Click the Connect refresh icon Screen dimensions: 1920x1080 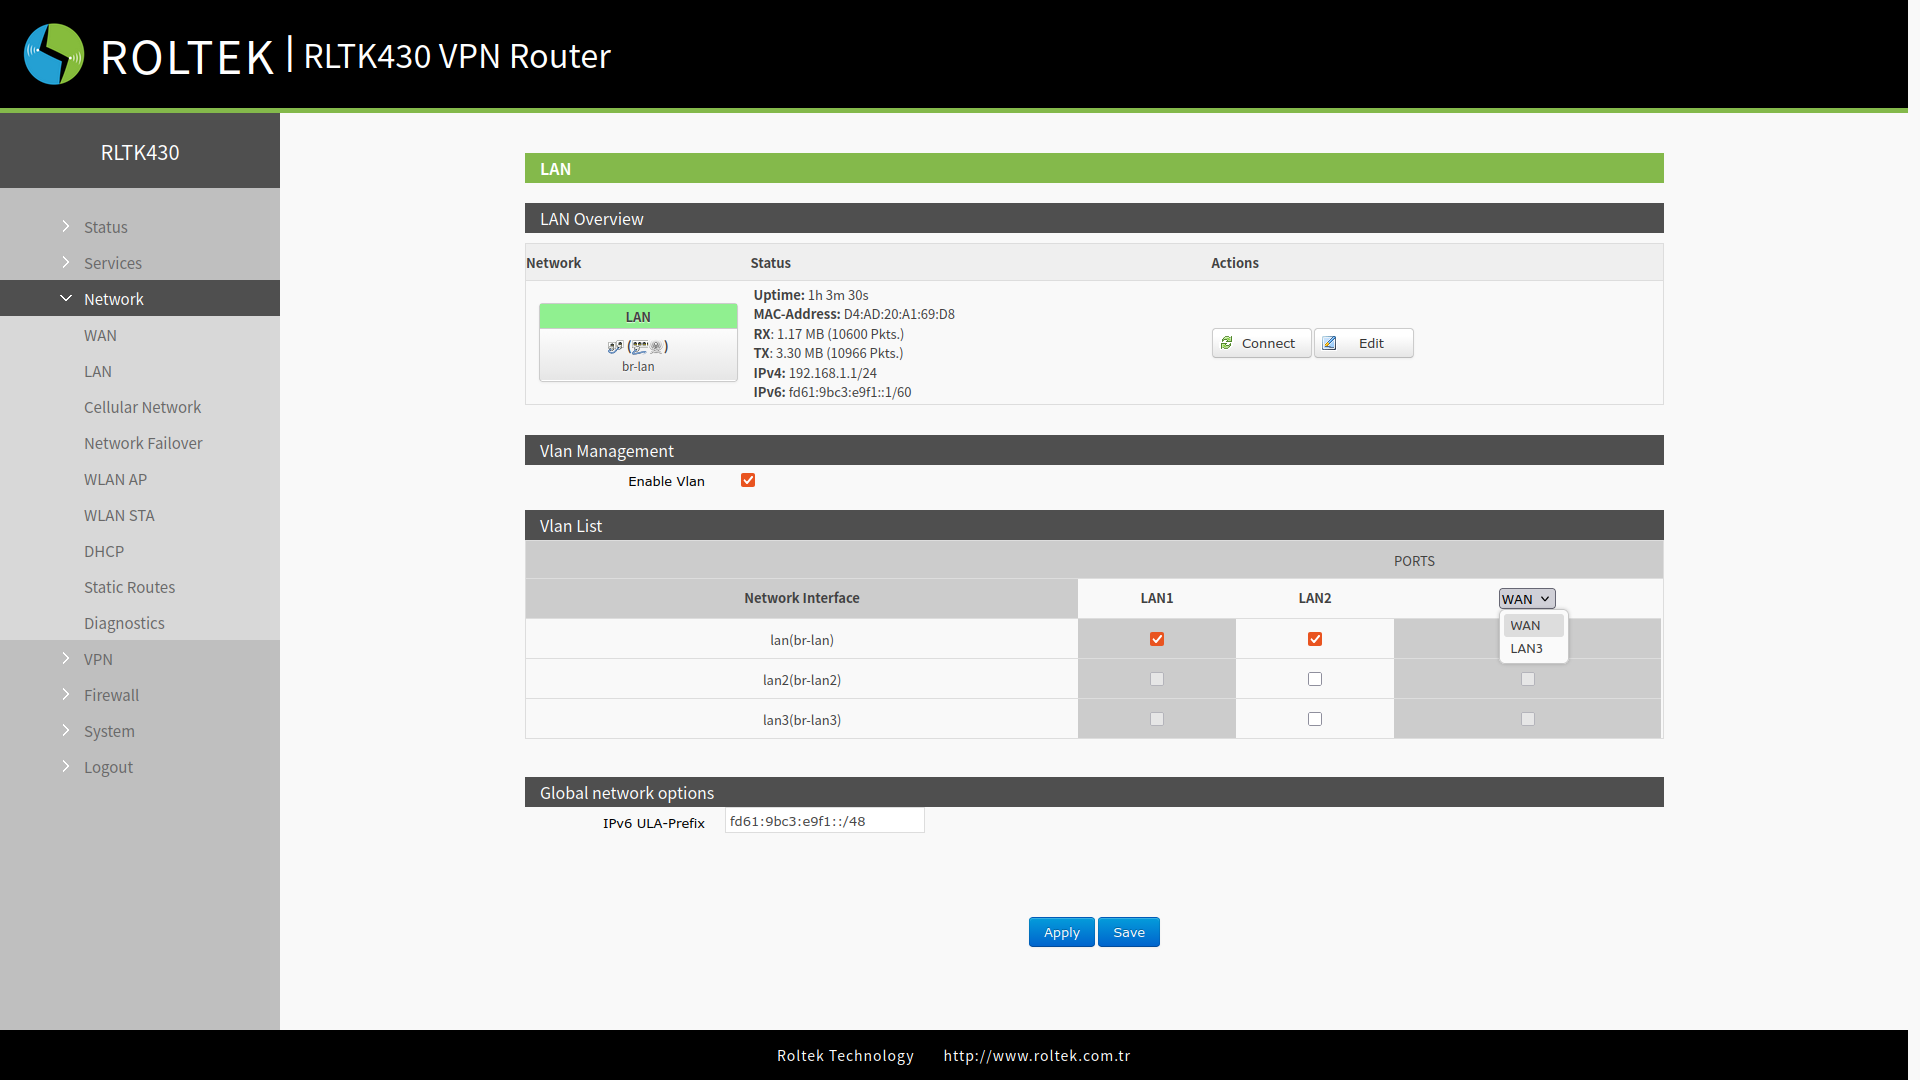click(1226, 343)
